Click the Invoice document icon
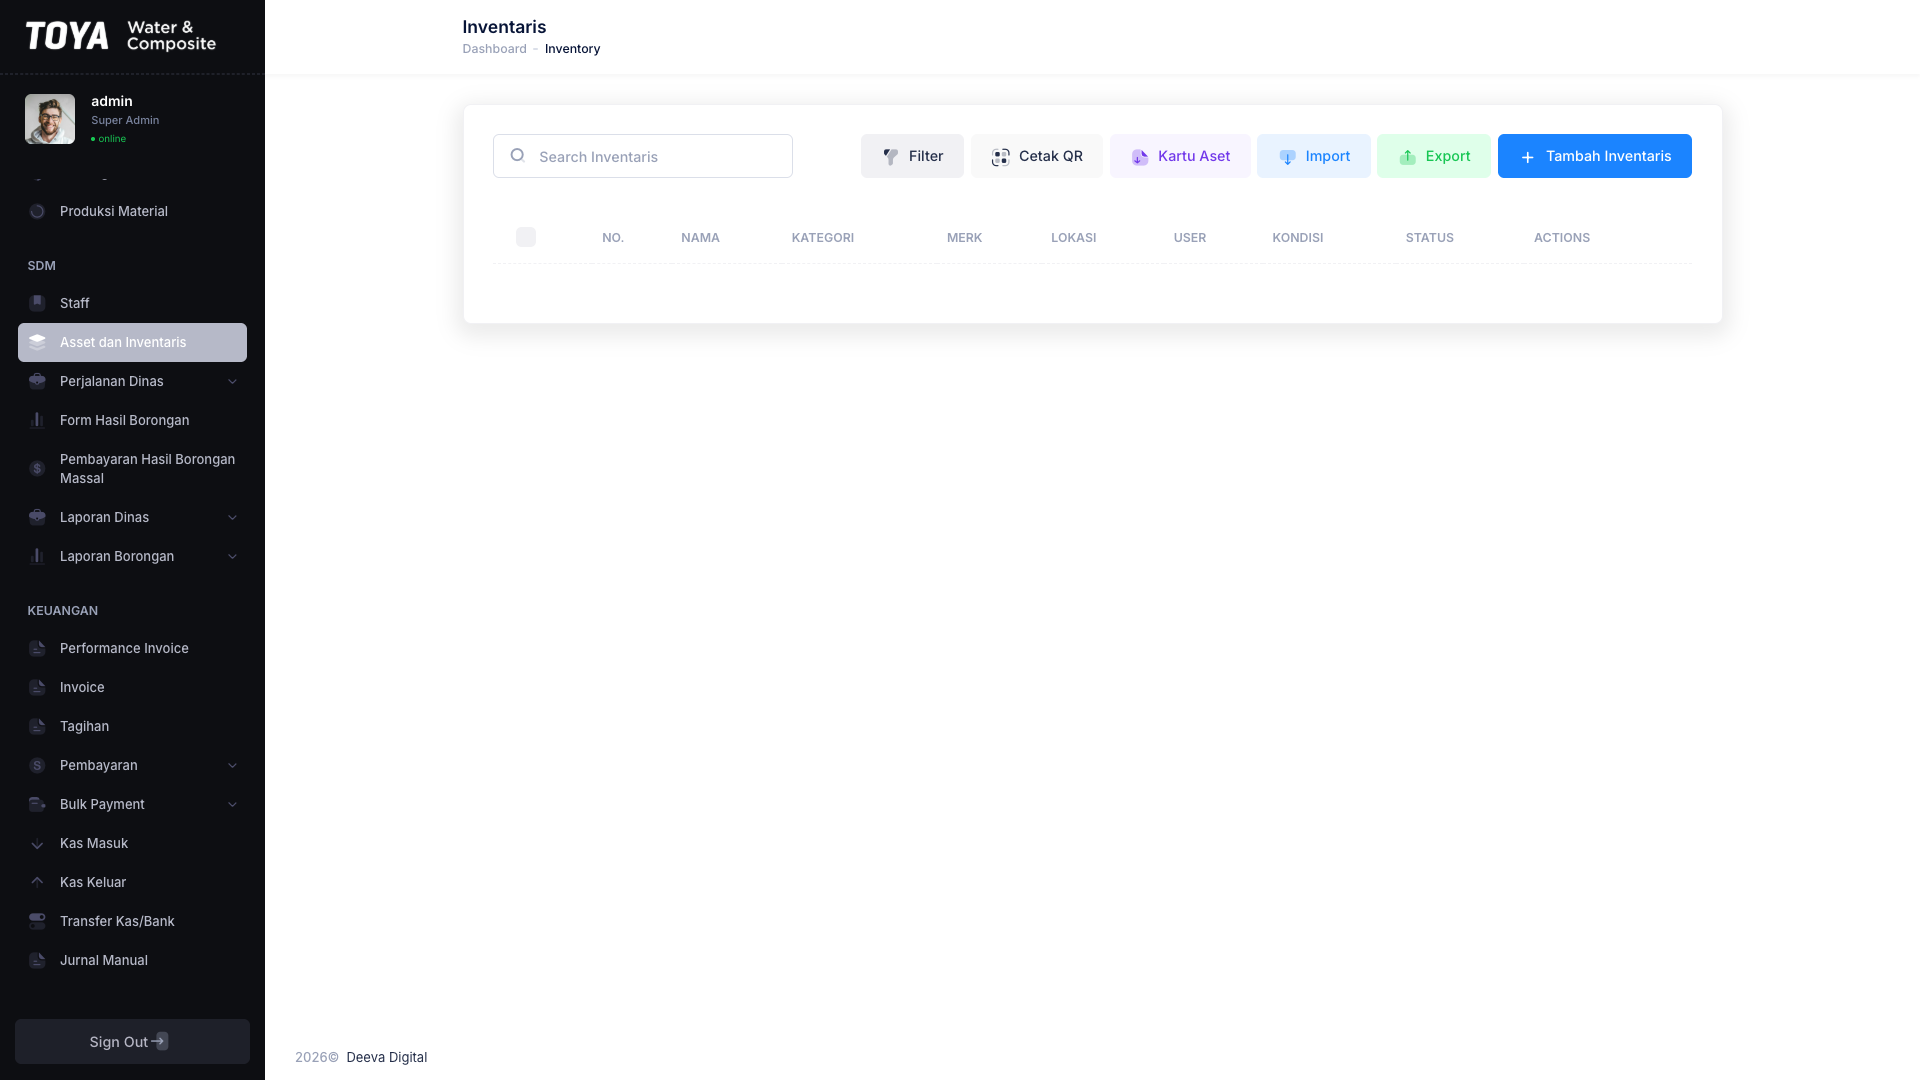This screenshot has width=1920, height=1080. tap(37, 687)
